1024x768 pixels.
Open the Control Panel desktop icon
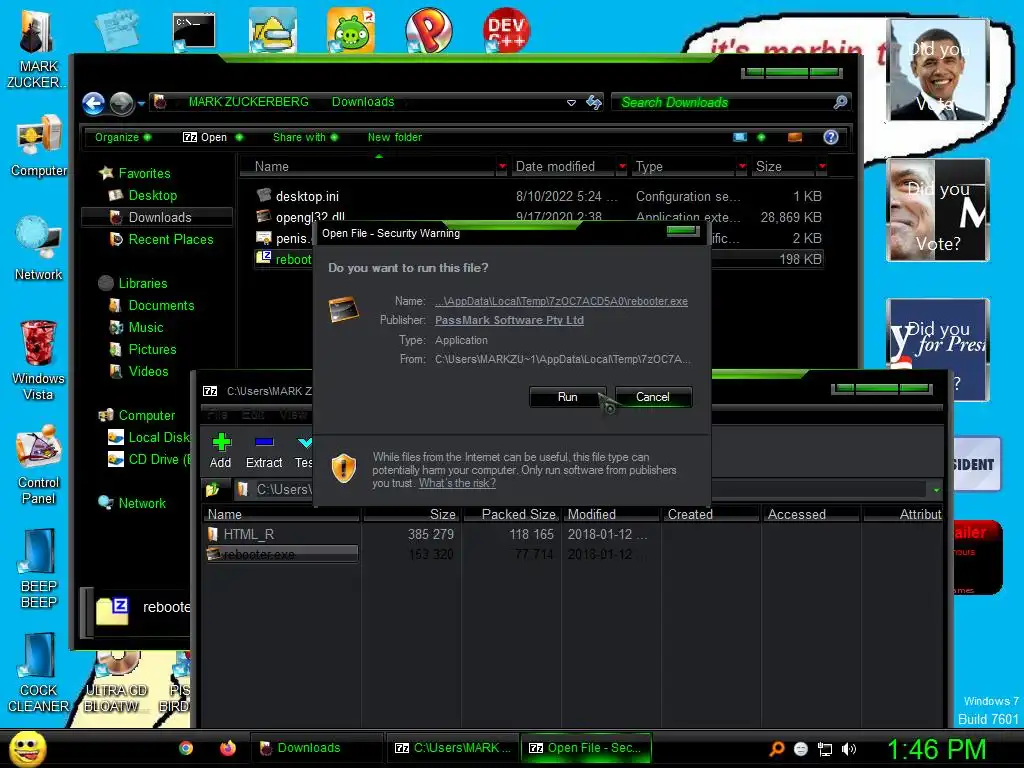pos(39,464)
